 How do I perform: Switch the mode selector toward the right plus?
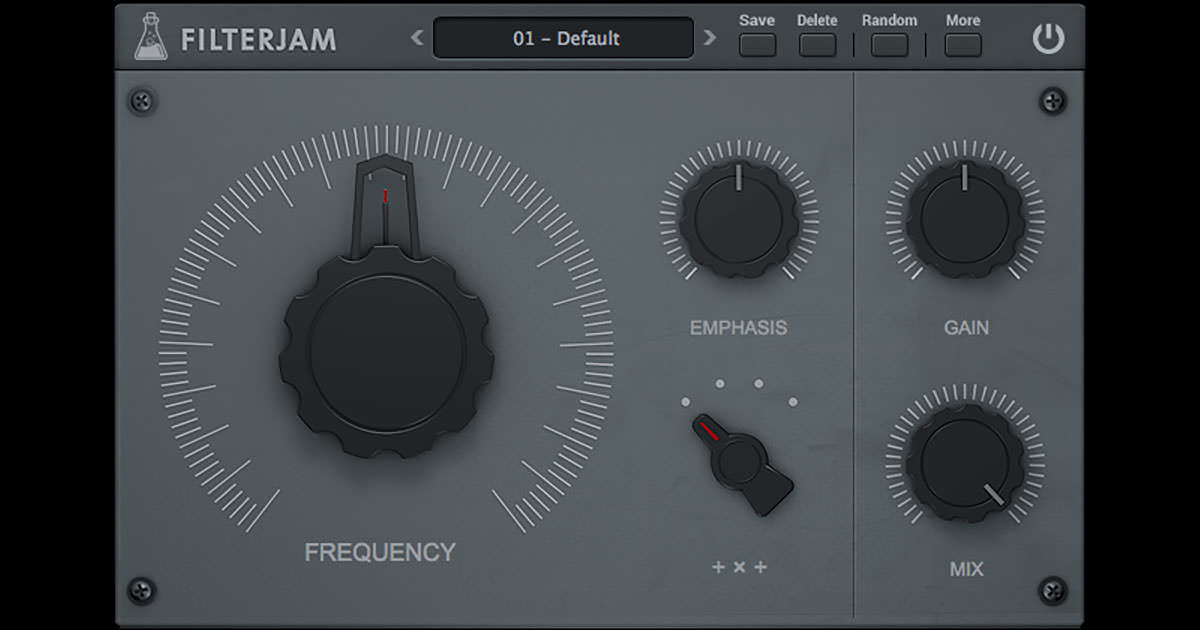point(760,565)
